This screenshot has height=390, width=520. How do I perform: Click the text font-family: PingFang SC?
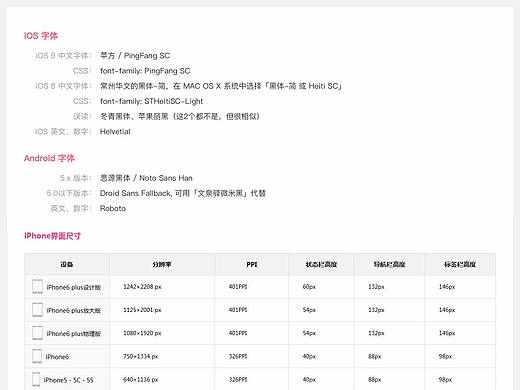[145, 71]
